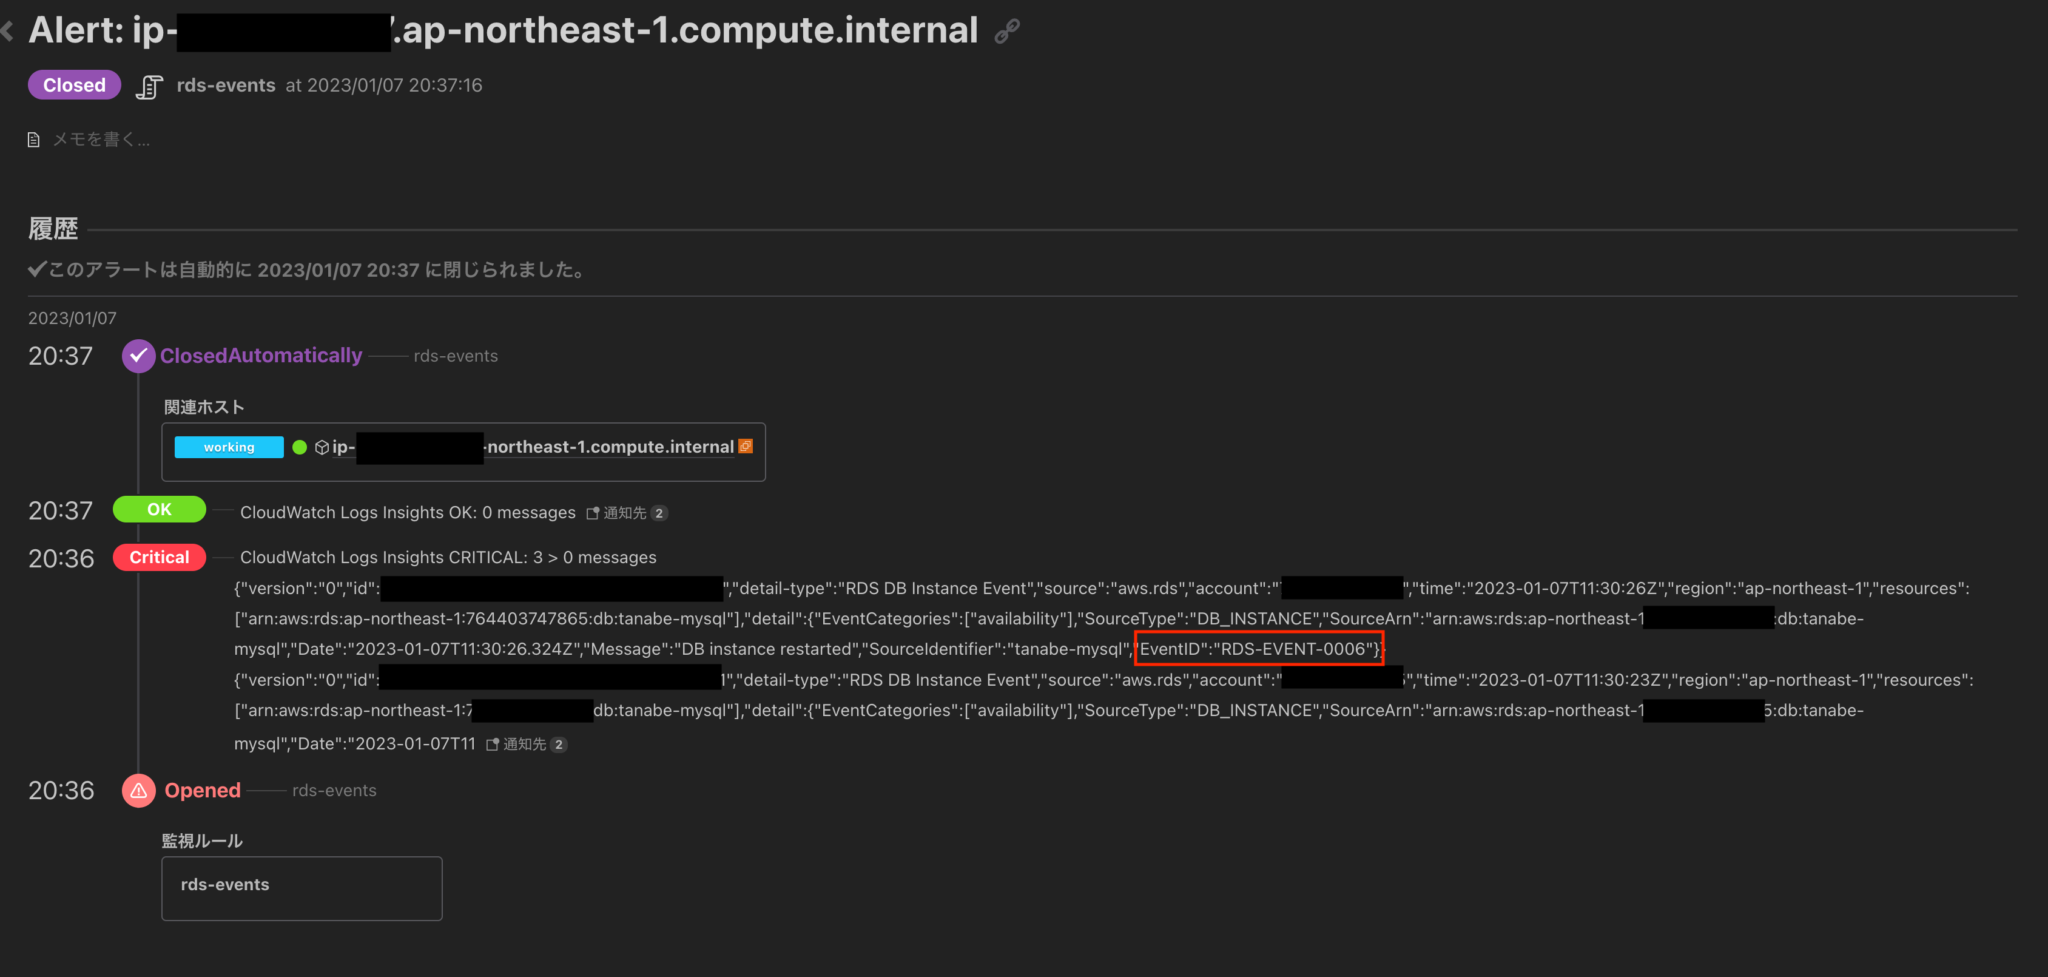2048x977 pixels.
Task: Open the rds-events rule under 監視ルール
Action: coord(225,885)
